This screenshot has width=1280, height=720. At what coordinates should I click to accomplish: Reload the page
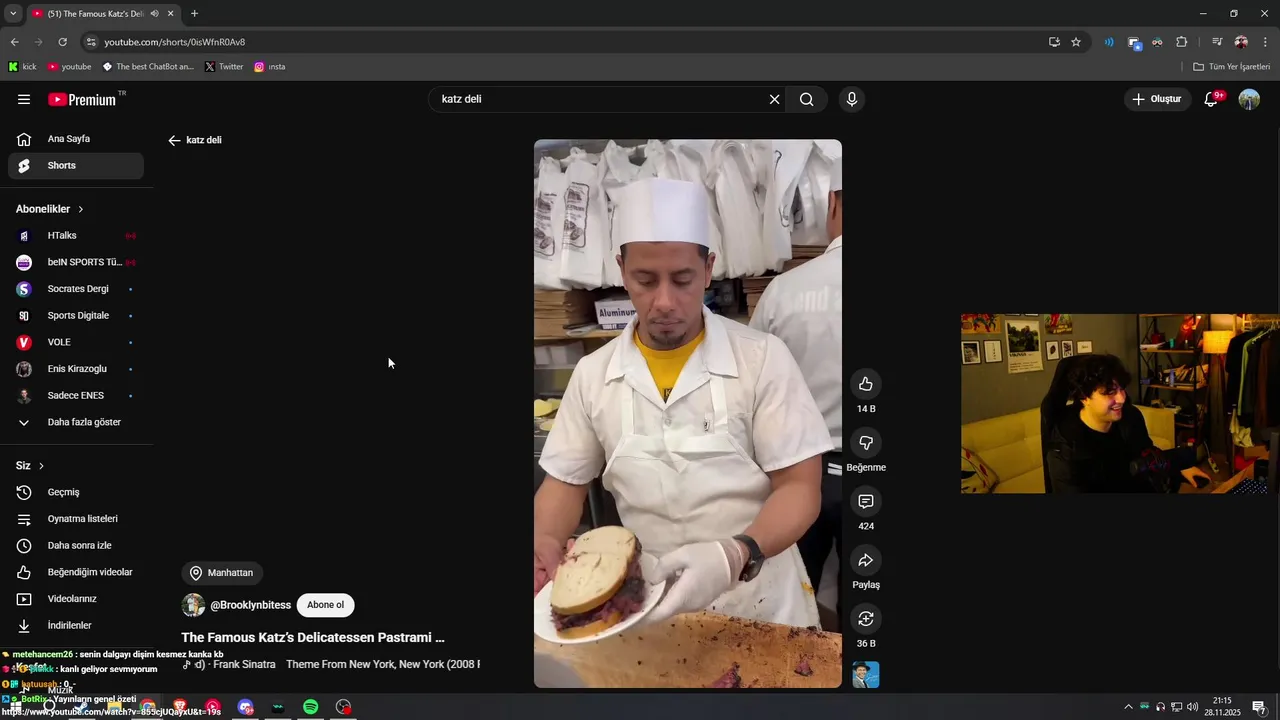click(x=62, y=42)
